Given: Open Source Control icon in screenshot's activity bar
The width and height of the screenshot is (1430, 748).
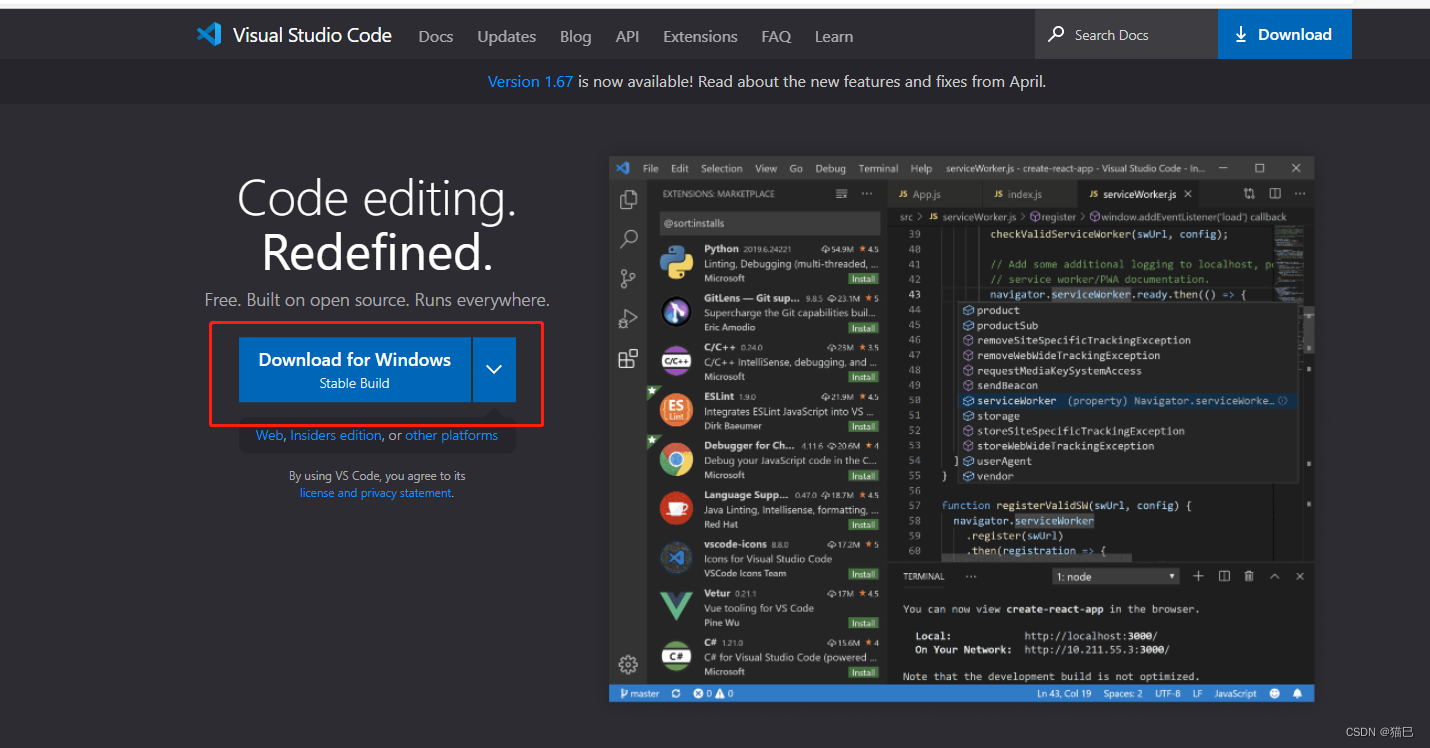Looking at the screenshot, I should (628, 279).
